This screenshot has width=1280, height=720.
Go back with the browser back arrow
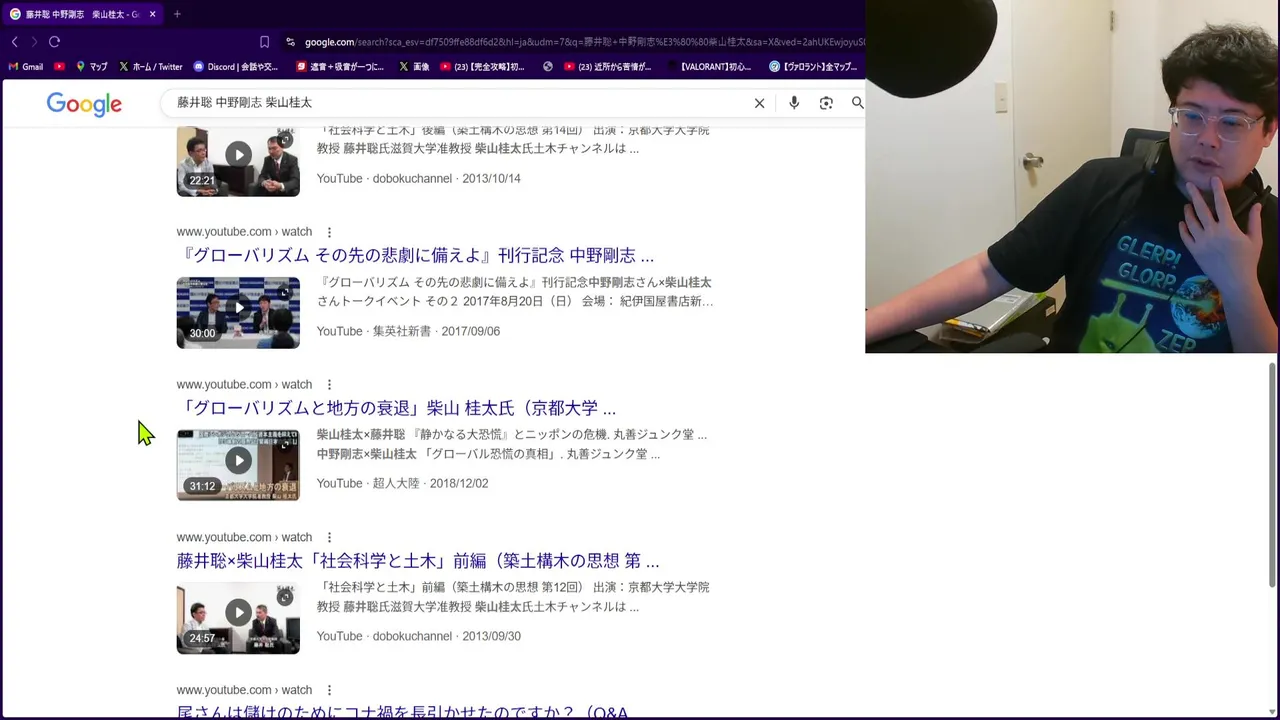point(14,42)
